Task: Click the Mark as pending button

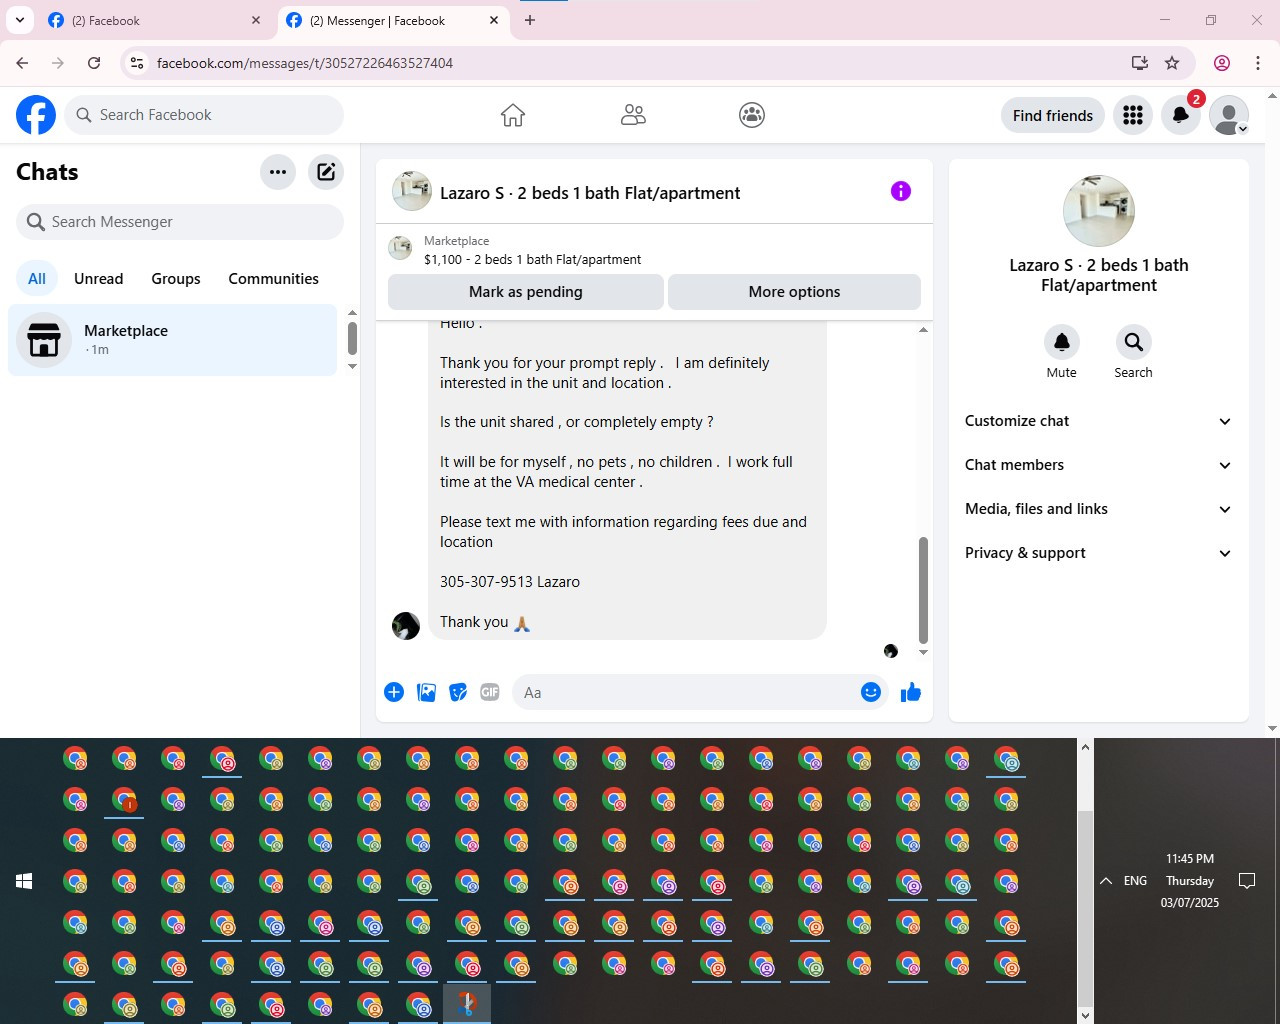Action: [x=526, y=292]
